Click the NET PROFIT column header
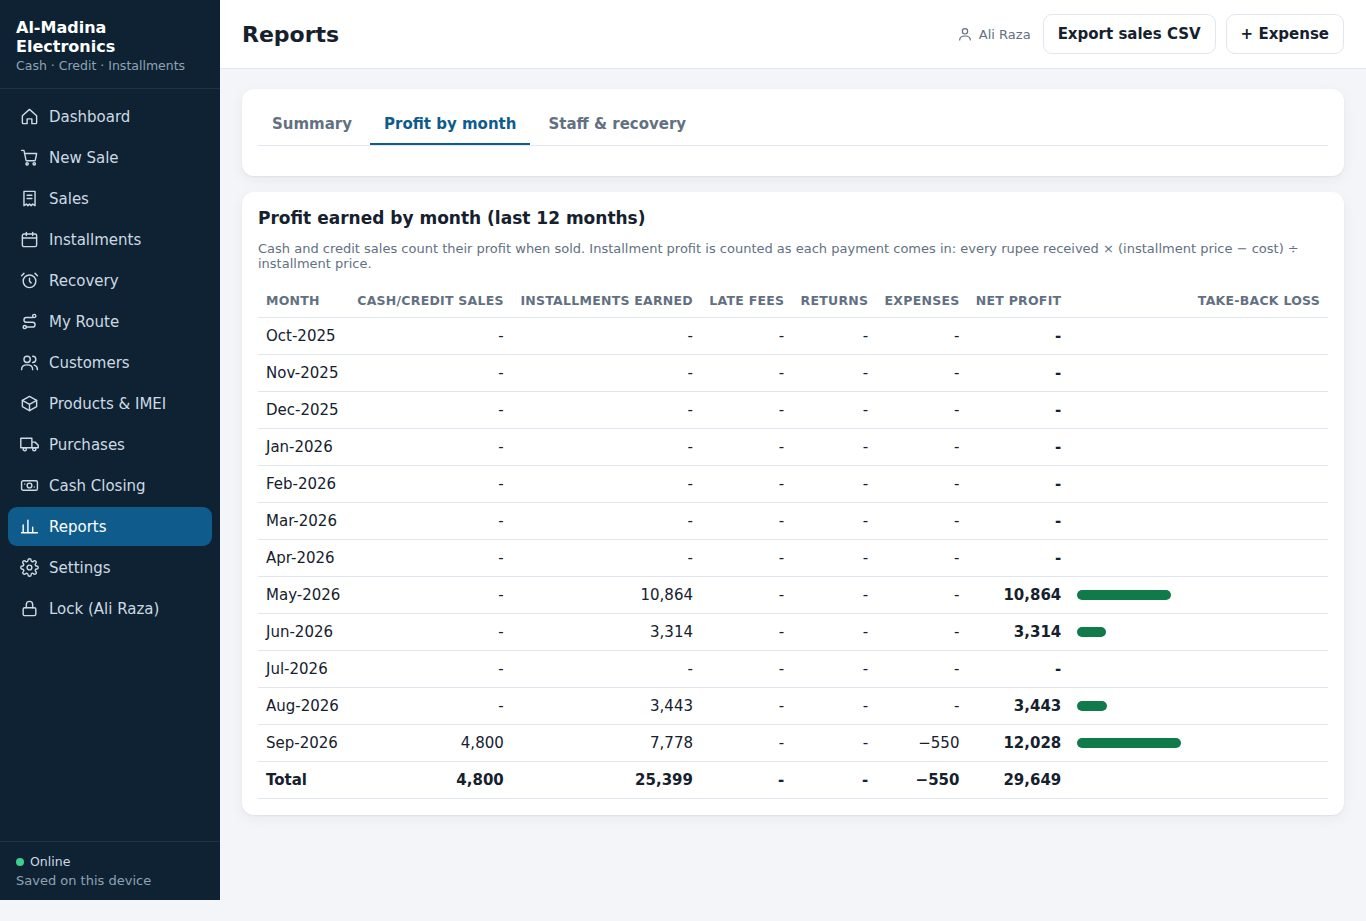This screenshot has height=921, width=1366. click(1018, 300)
